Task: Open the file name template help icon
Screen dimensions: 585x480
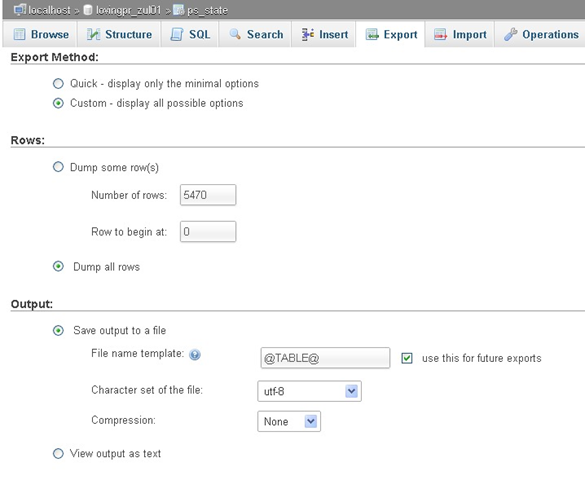Action: pyautogui.click(x=195, y=354)
